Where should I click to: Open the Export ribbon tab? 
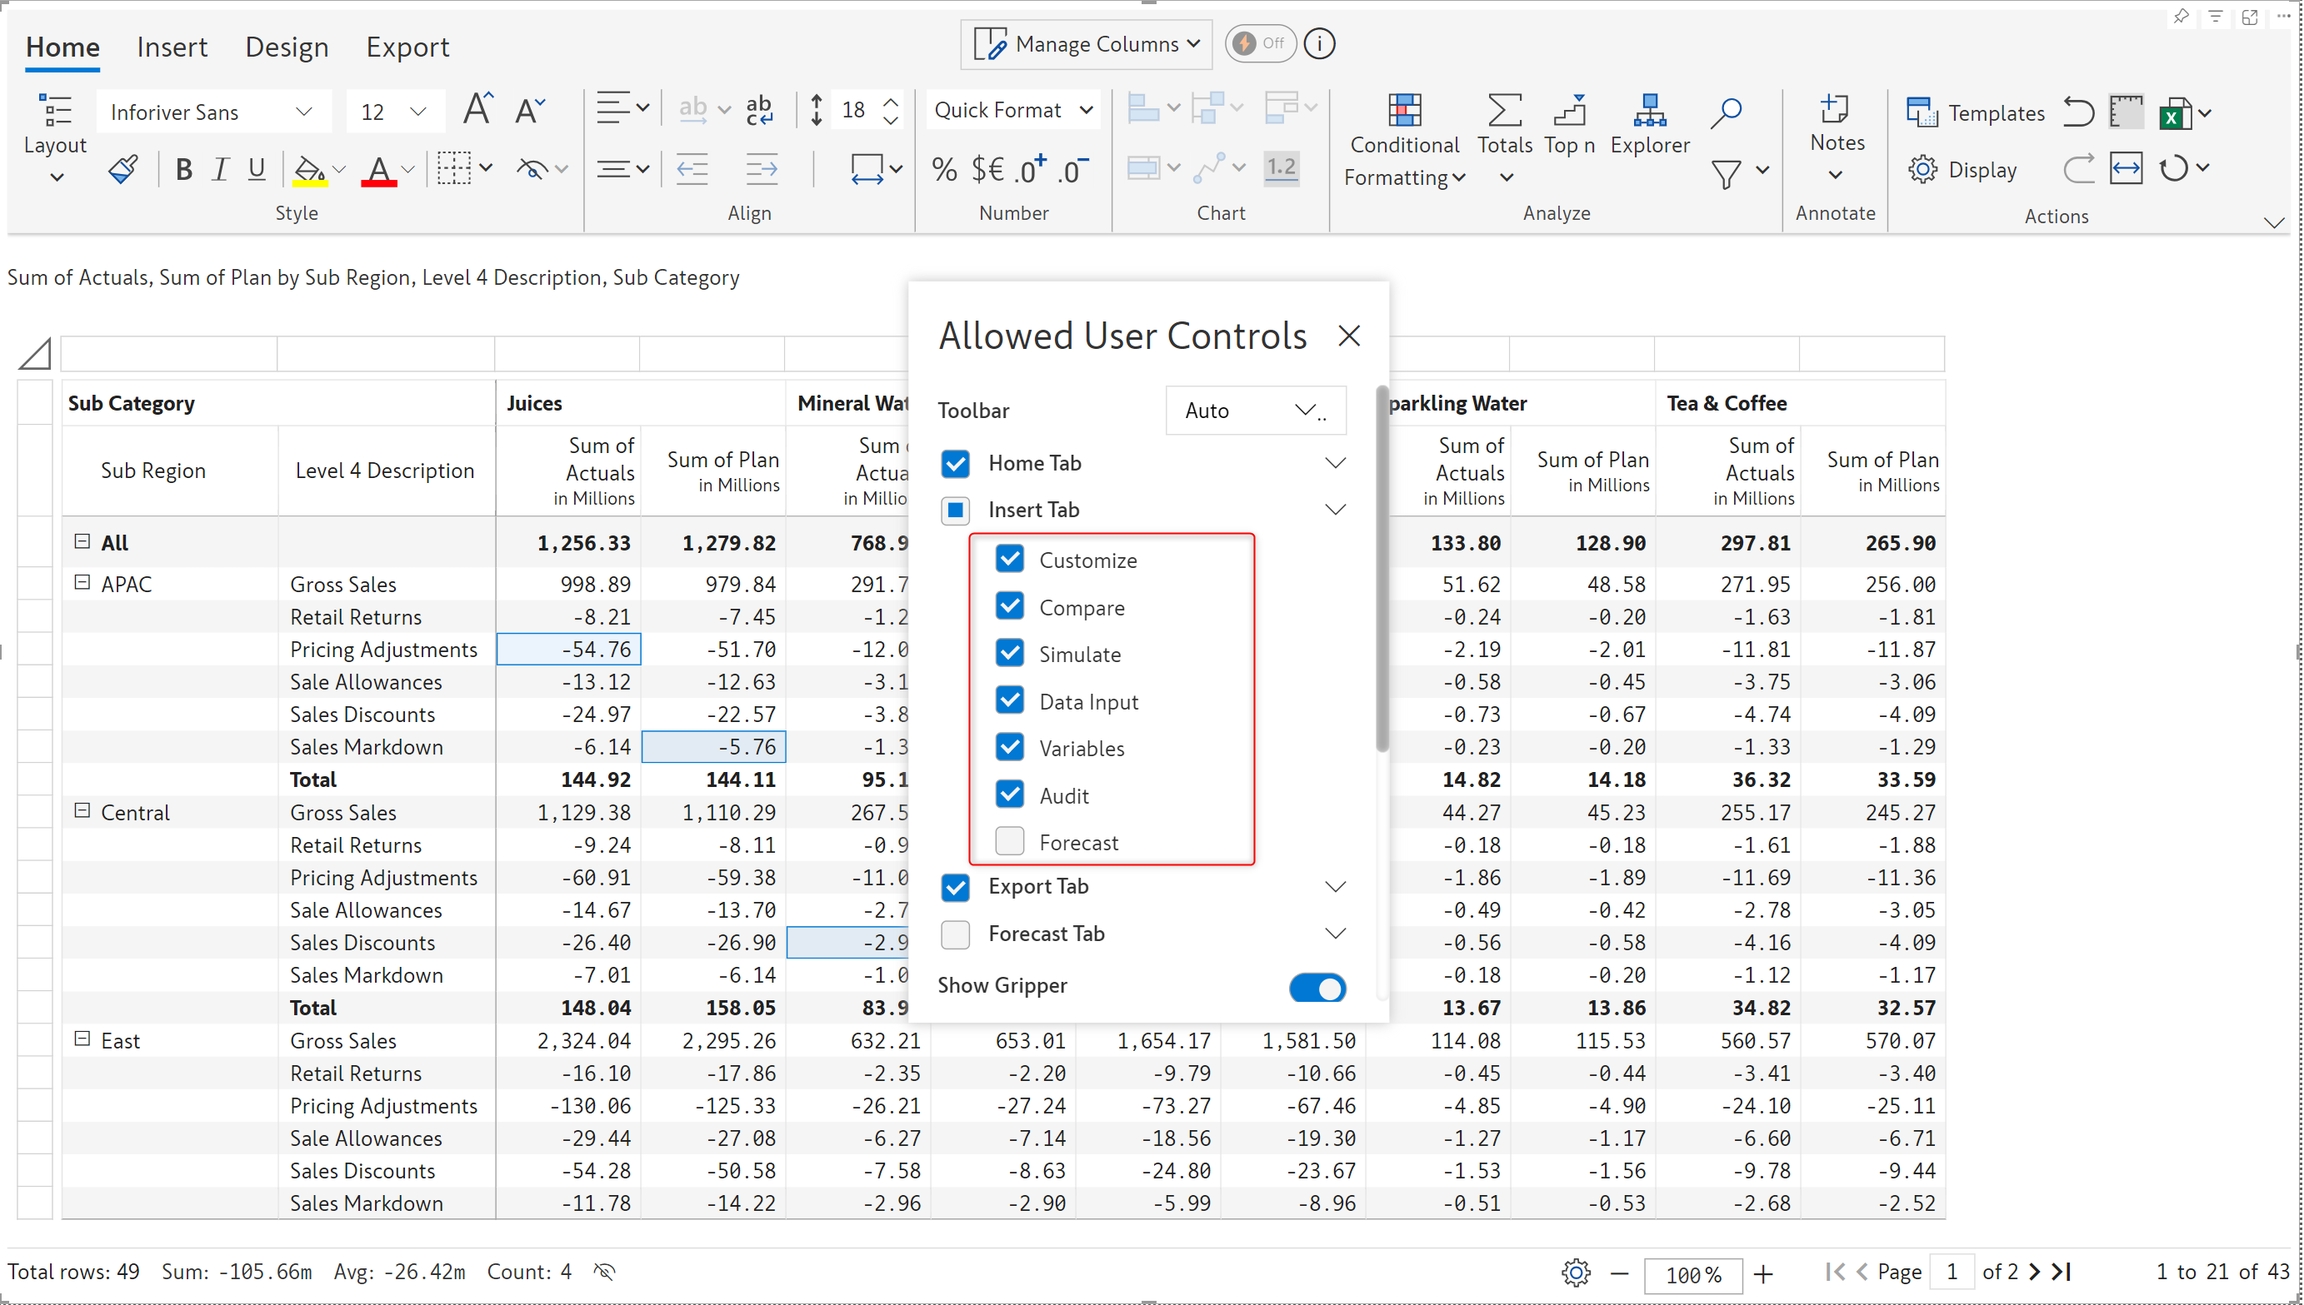pyautogui.click(x=407, y=46)
